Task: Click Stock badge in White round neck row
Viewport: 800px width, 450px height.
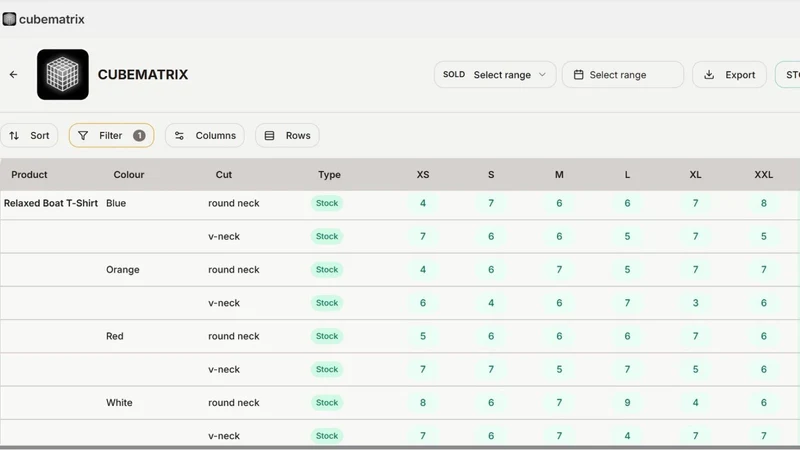Action: pos(327,403)
